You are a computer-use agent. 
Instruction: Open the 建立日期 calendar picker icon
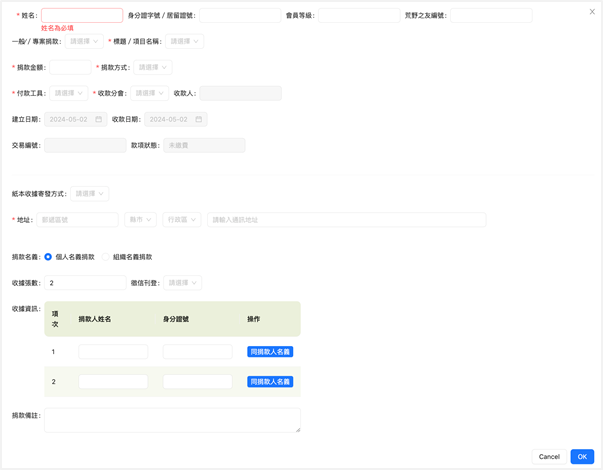(x=98, y=120)
